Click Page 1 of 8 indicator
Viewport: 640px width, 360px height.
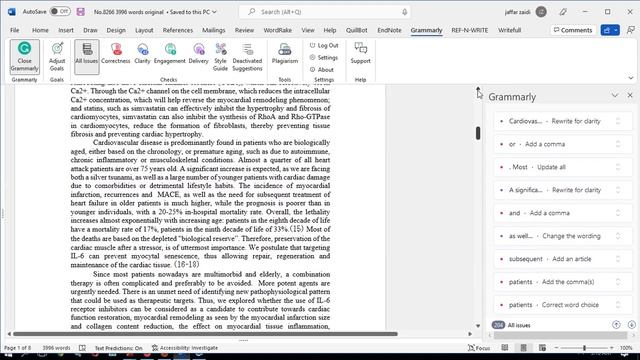[x=17, y=348]
